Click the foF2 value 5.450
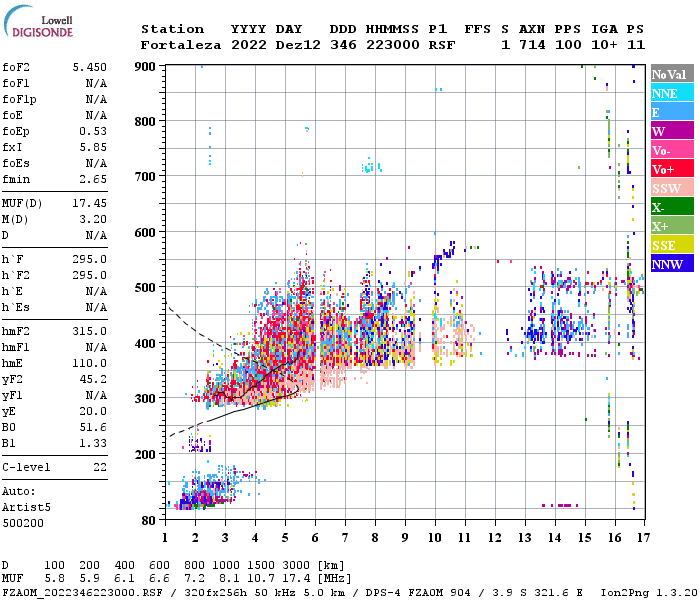The width and height of the screenshot is (700, 600). click(90, 67)
